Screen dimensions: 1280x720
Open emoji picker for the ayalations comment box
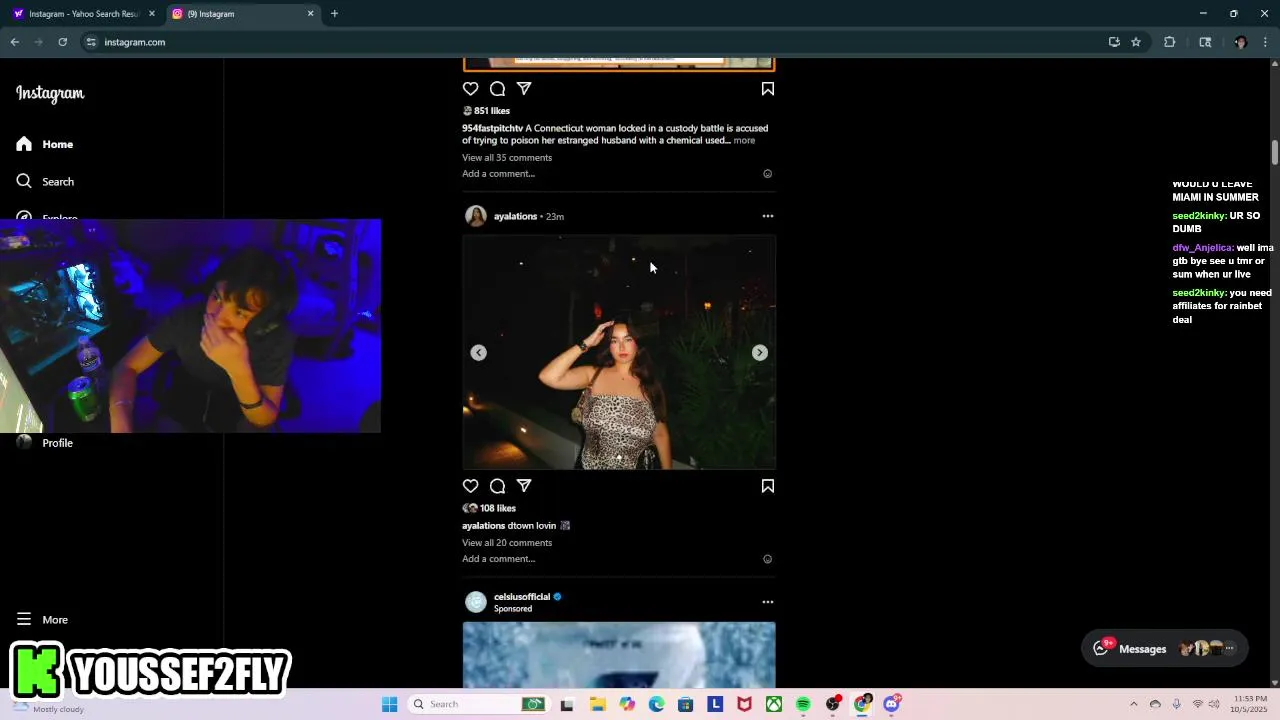click(x=768, y=559)
